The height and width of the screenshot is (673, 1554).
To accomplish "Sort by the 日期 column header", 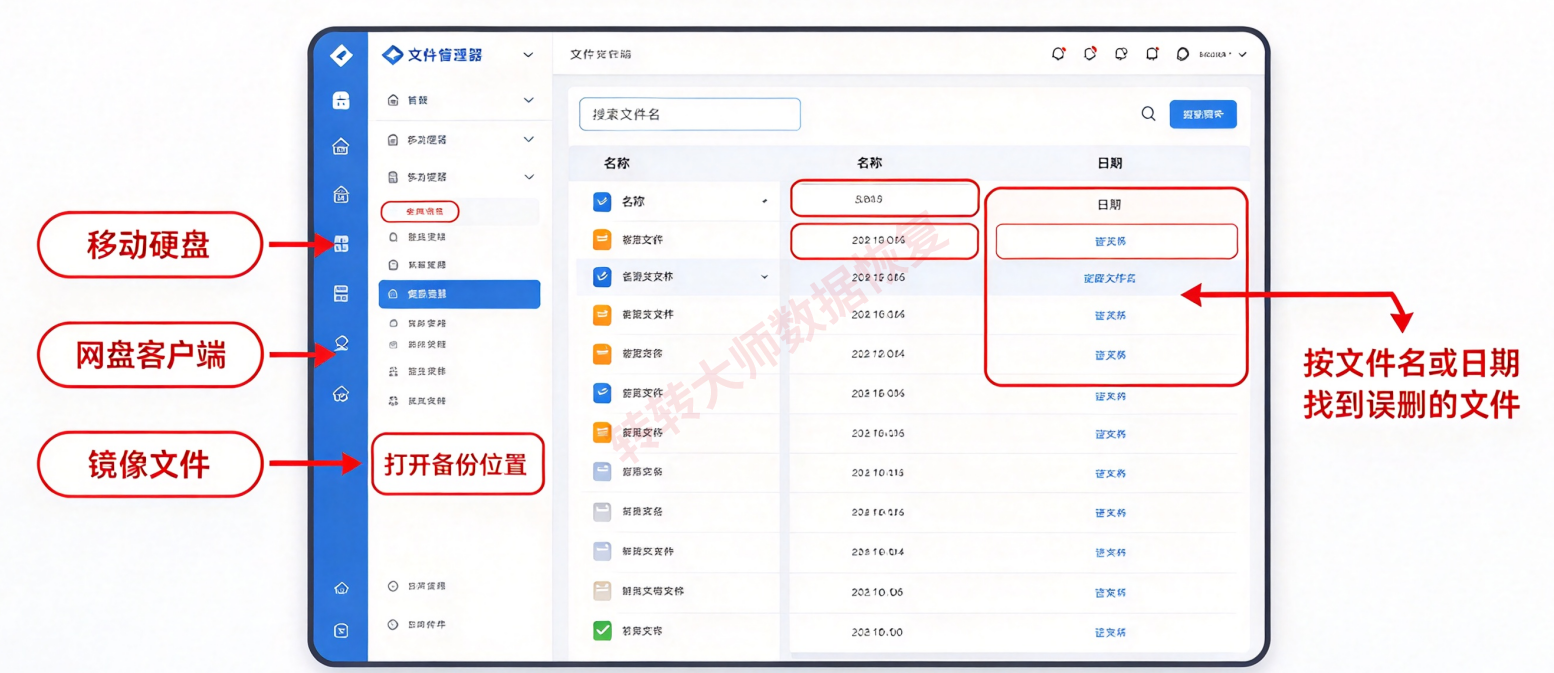I will pos(1109,163).
